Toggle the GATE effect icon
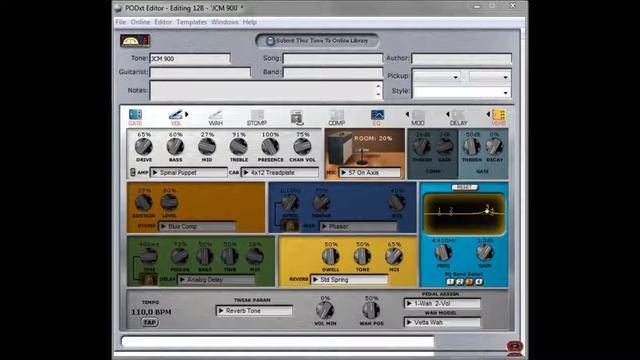The image size is (640, 360). point(135,114)
